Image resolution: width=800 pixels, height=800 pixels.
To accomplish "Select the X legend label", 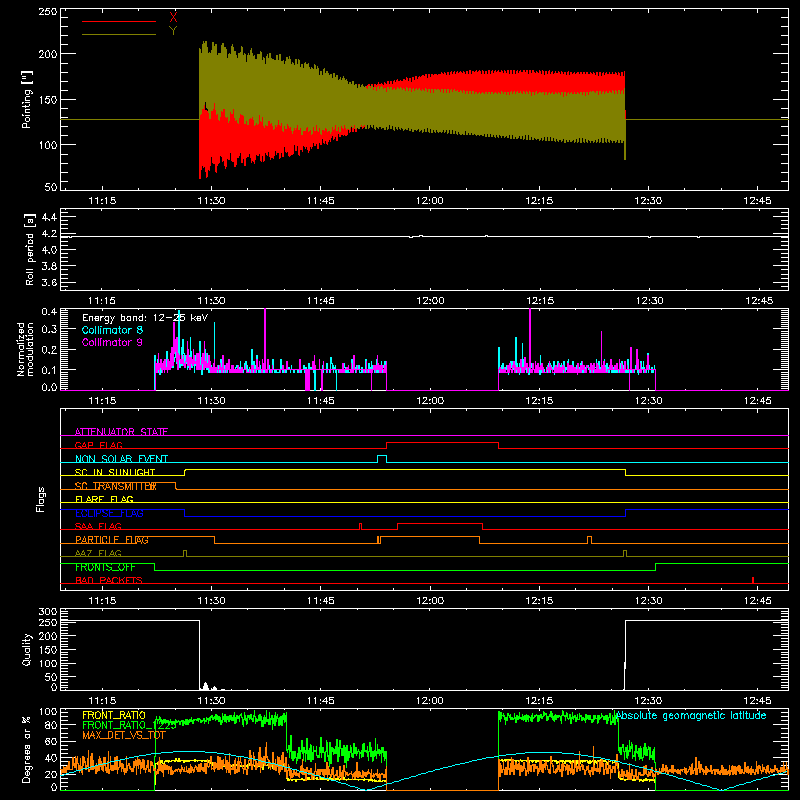I will (173, 18).
